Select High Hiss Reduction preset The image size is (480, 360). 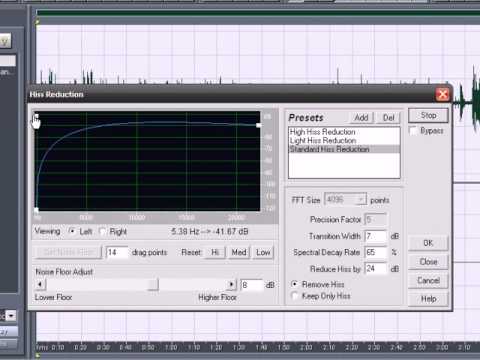(x=322, y=132)
